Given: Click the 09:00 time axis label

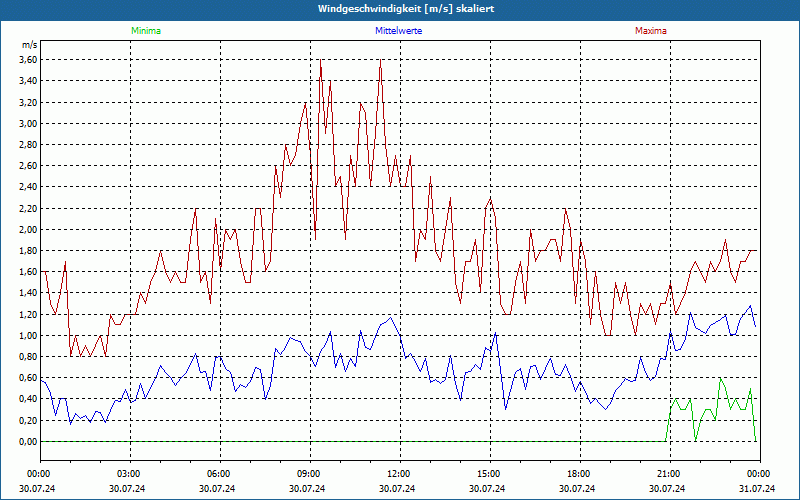Looking at the screenshot, I should pyautogui.click(x=310, y=473).
